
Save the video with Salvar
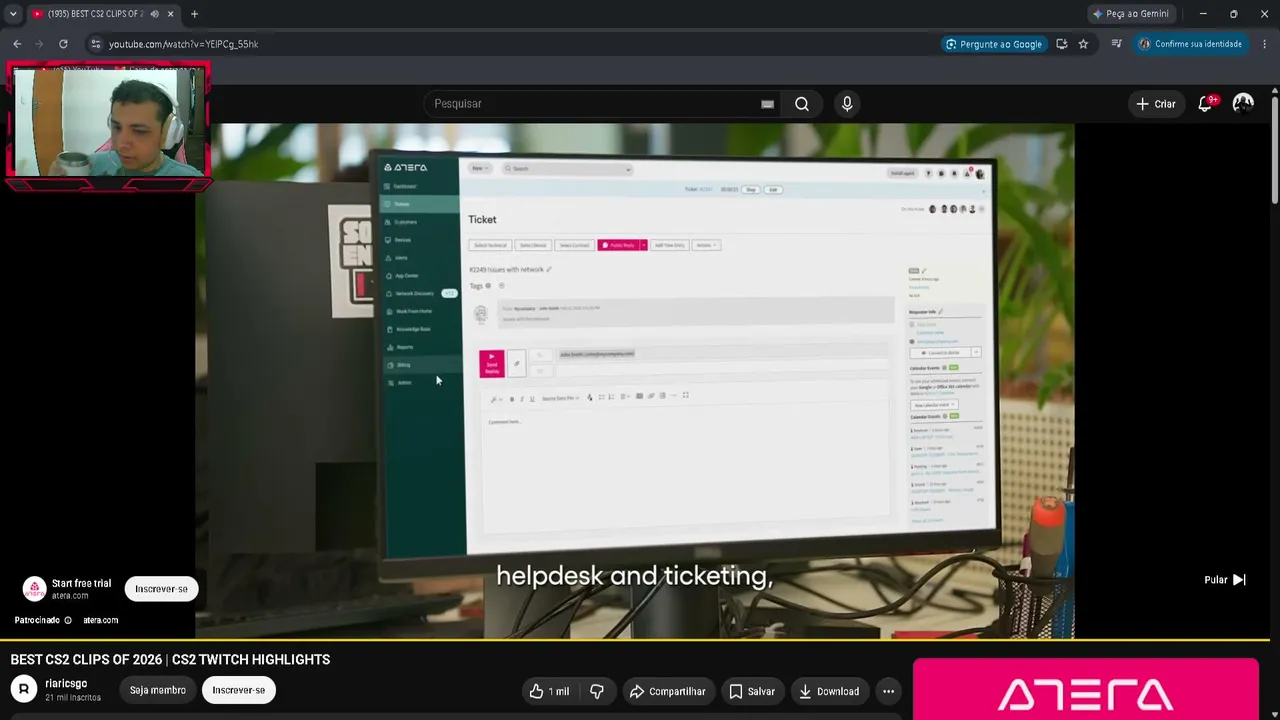pos(751,691)
